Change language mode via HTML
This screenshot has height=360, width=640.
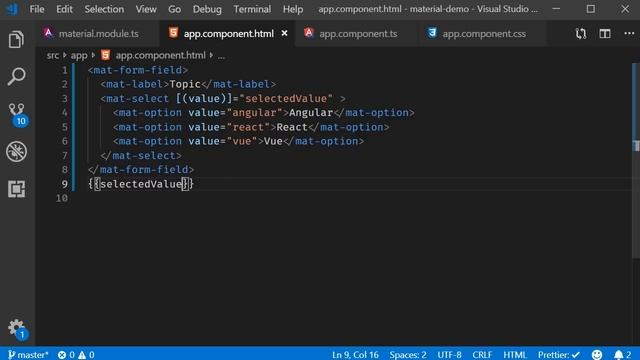[515, 354]
